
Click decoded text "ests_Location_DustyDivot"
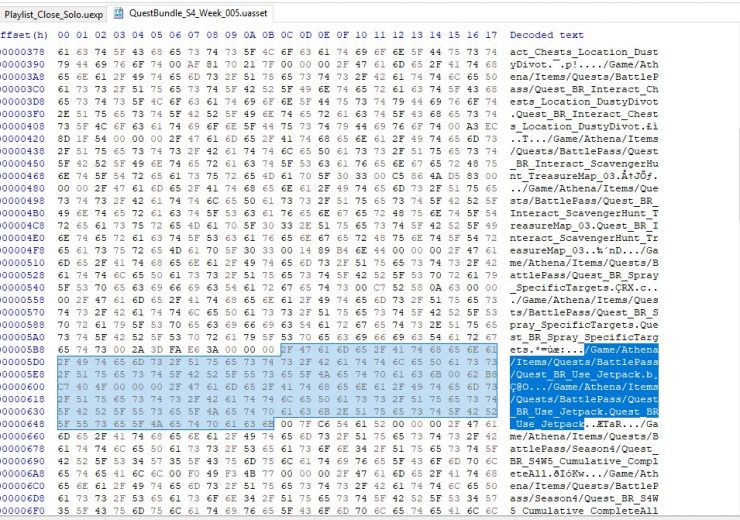click(x=584, y=101)
